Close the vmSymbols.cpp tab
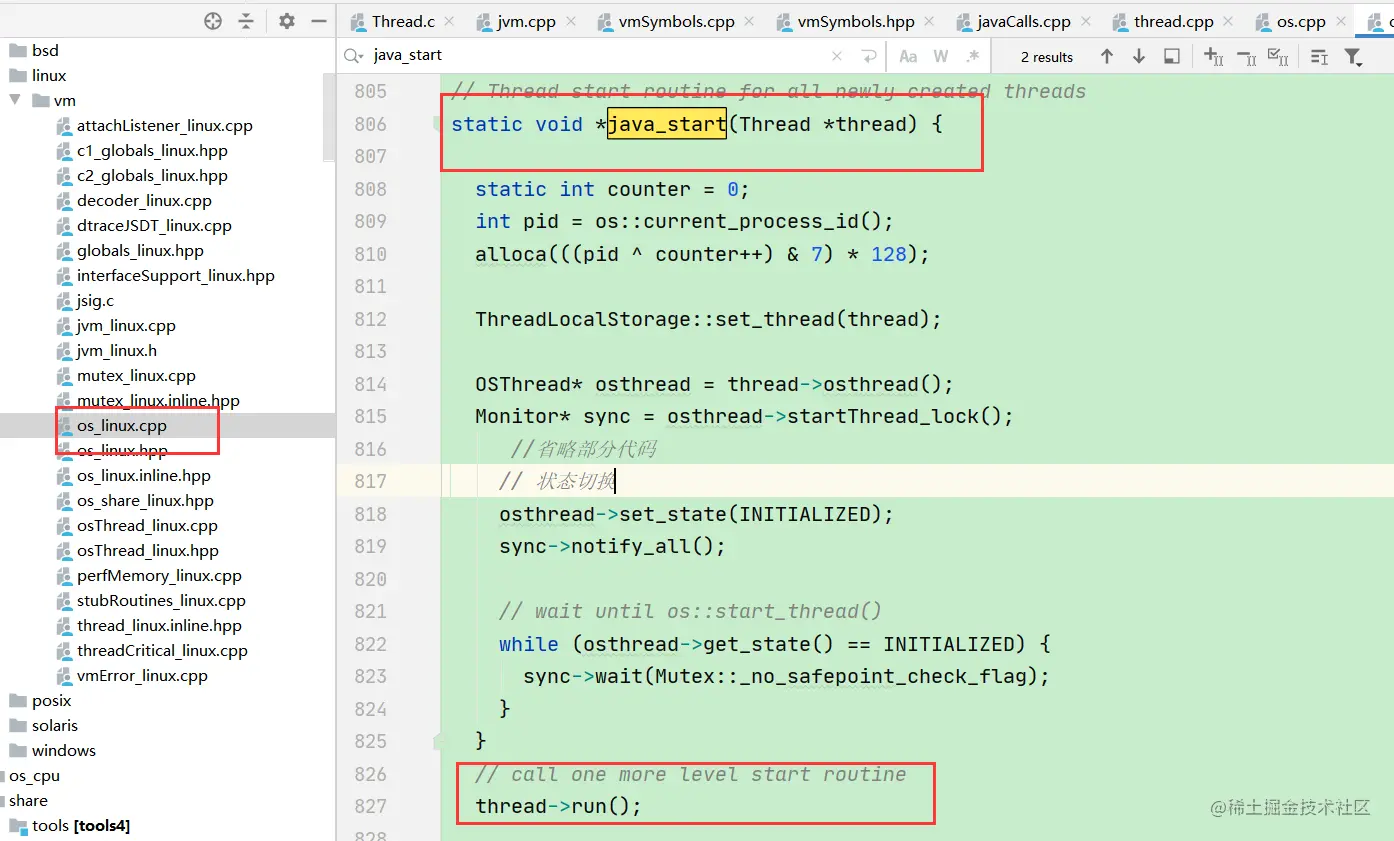 [750, 21]
